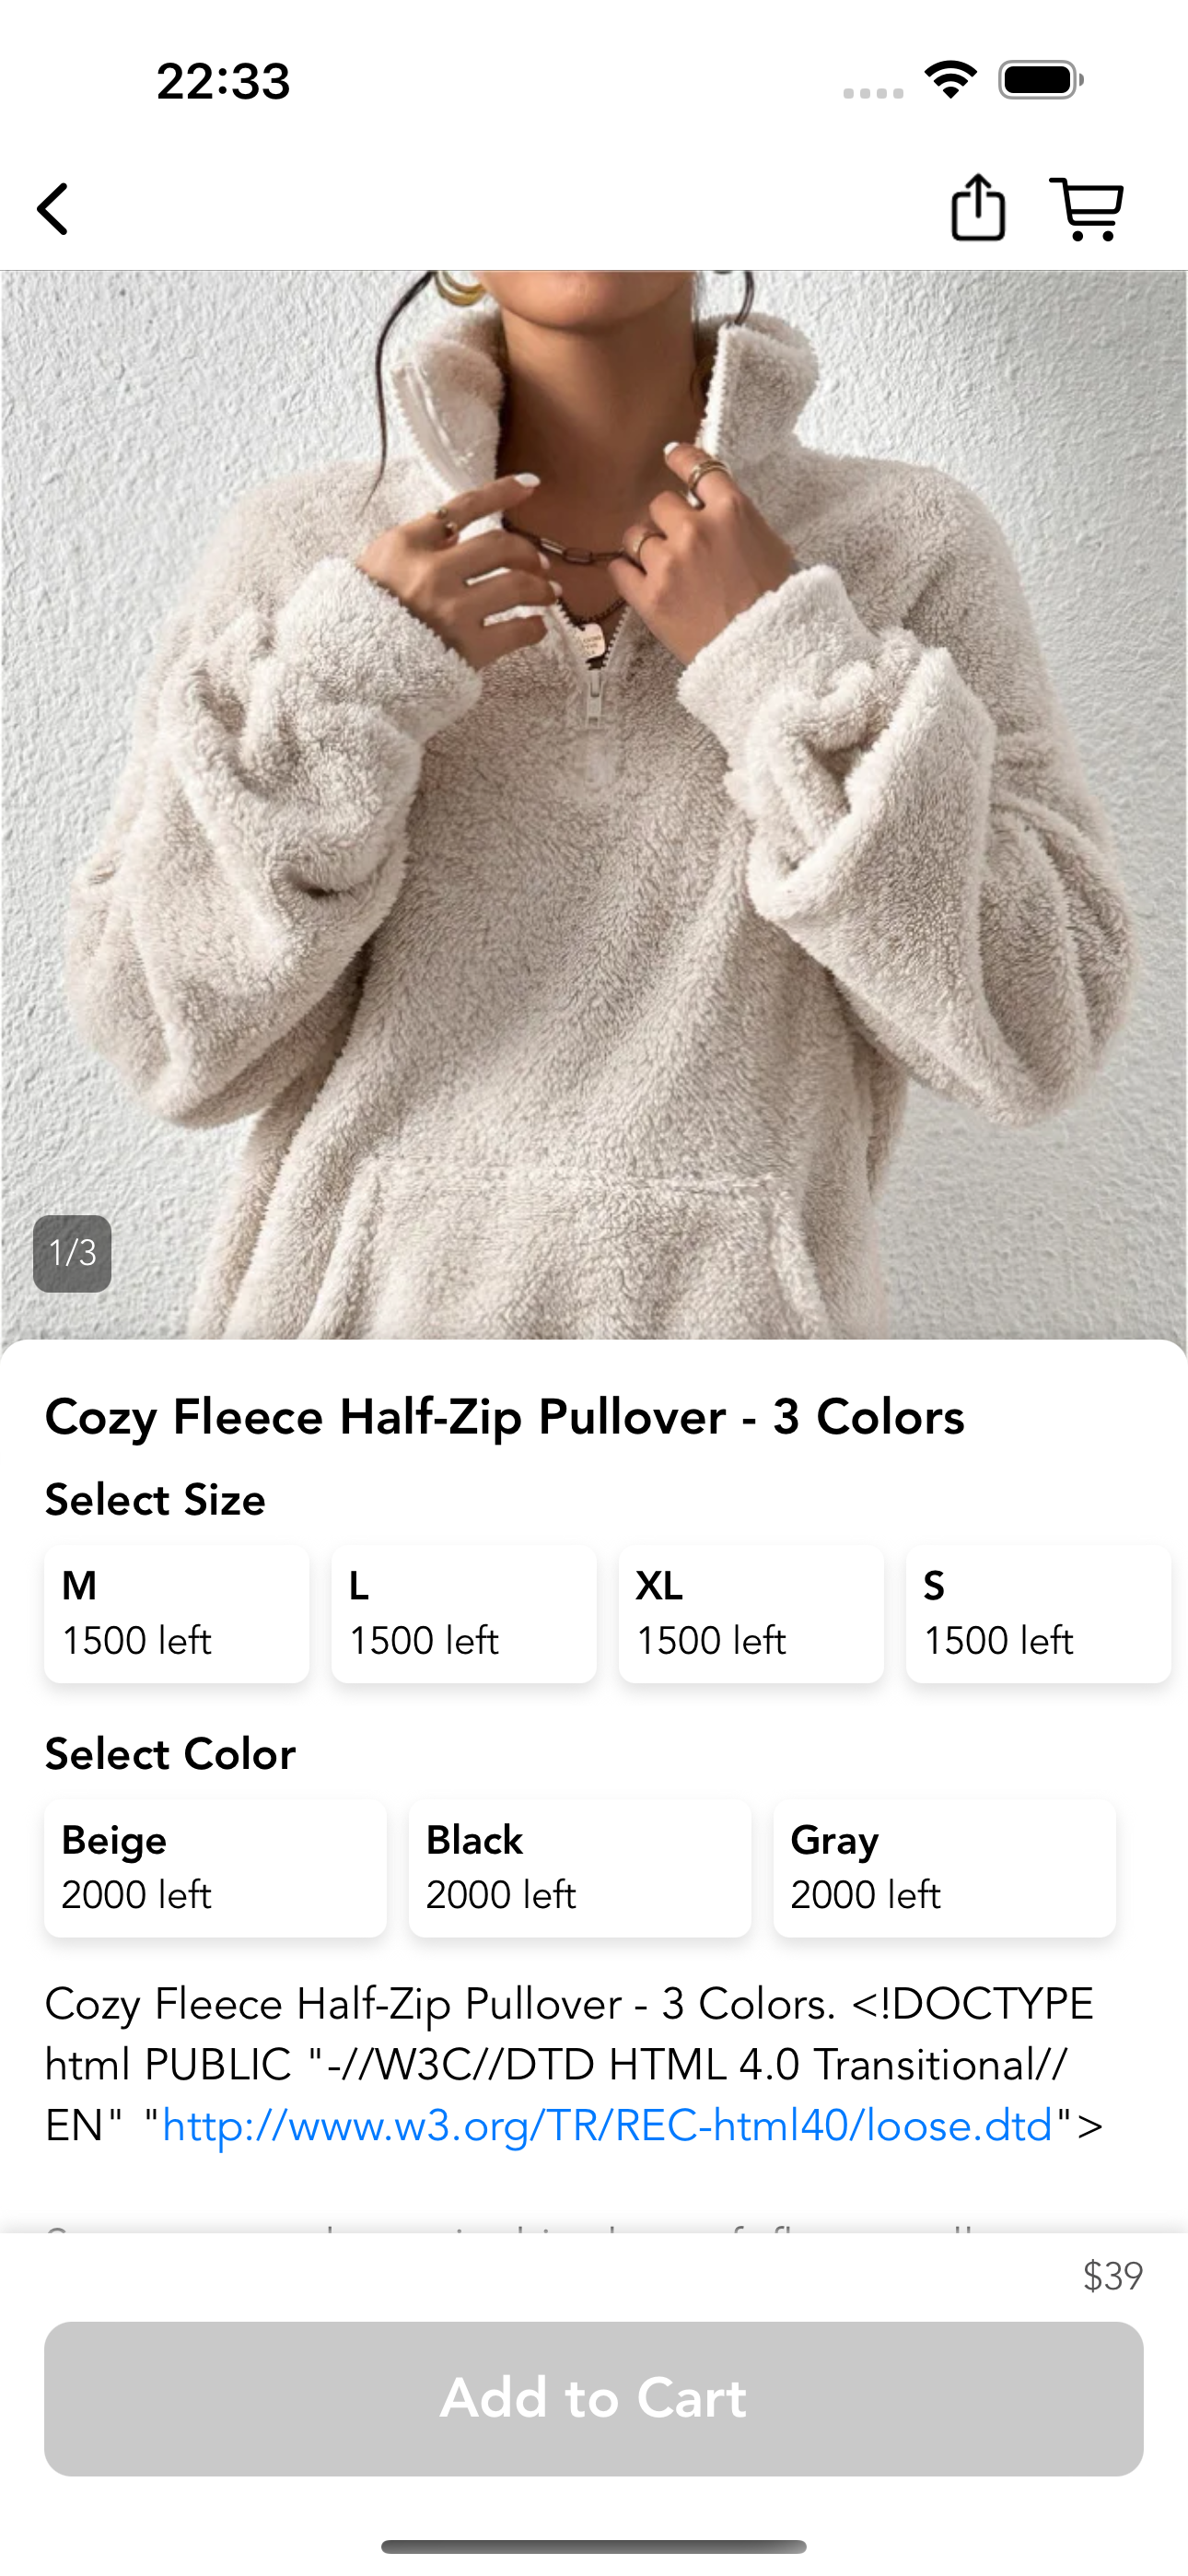Select size M option

[x=177, y=1613]
